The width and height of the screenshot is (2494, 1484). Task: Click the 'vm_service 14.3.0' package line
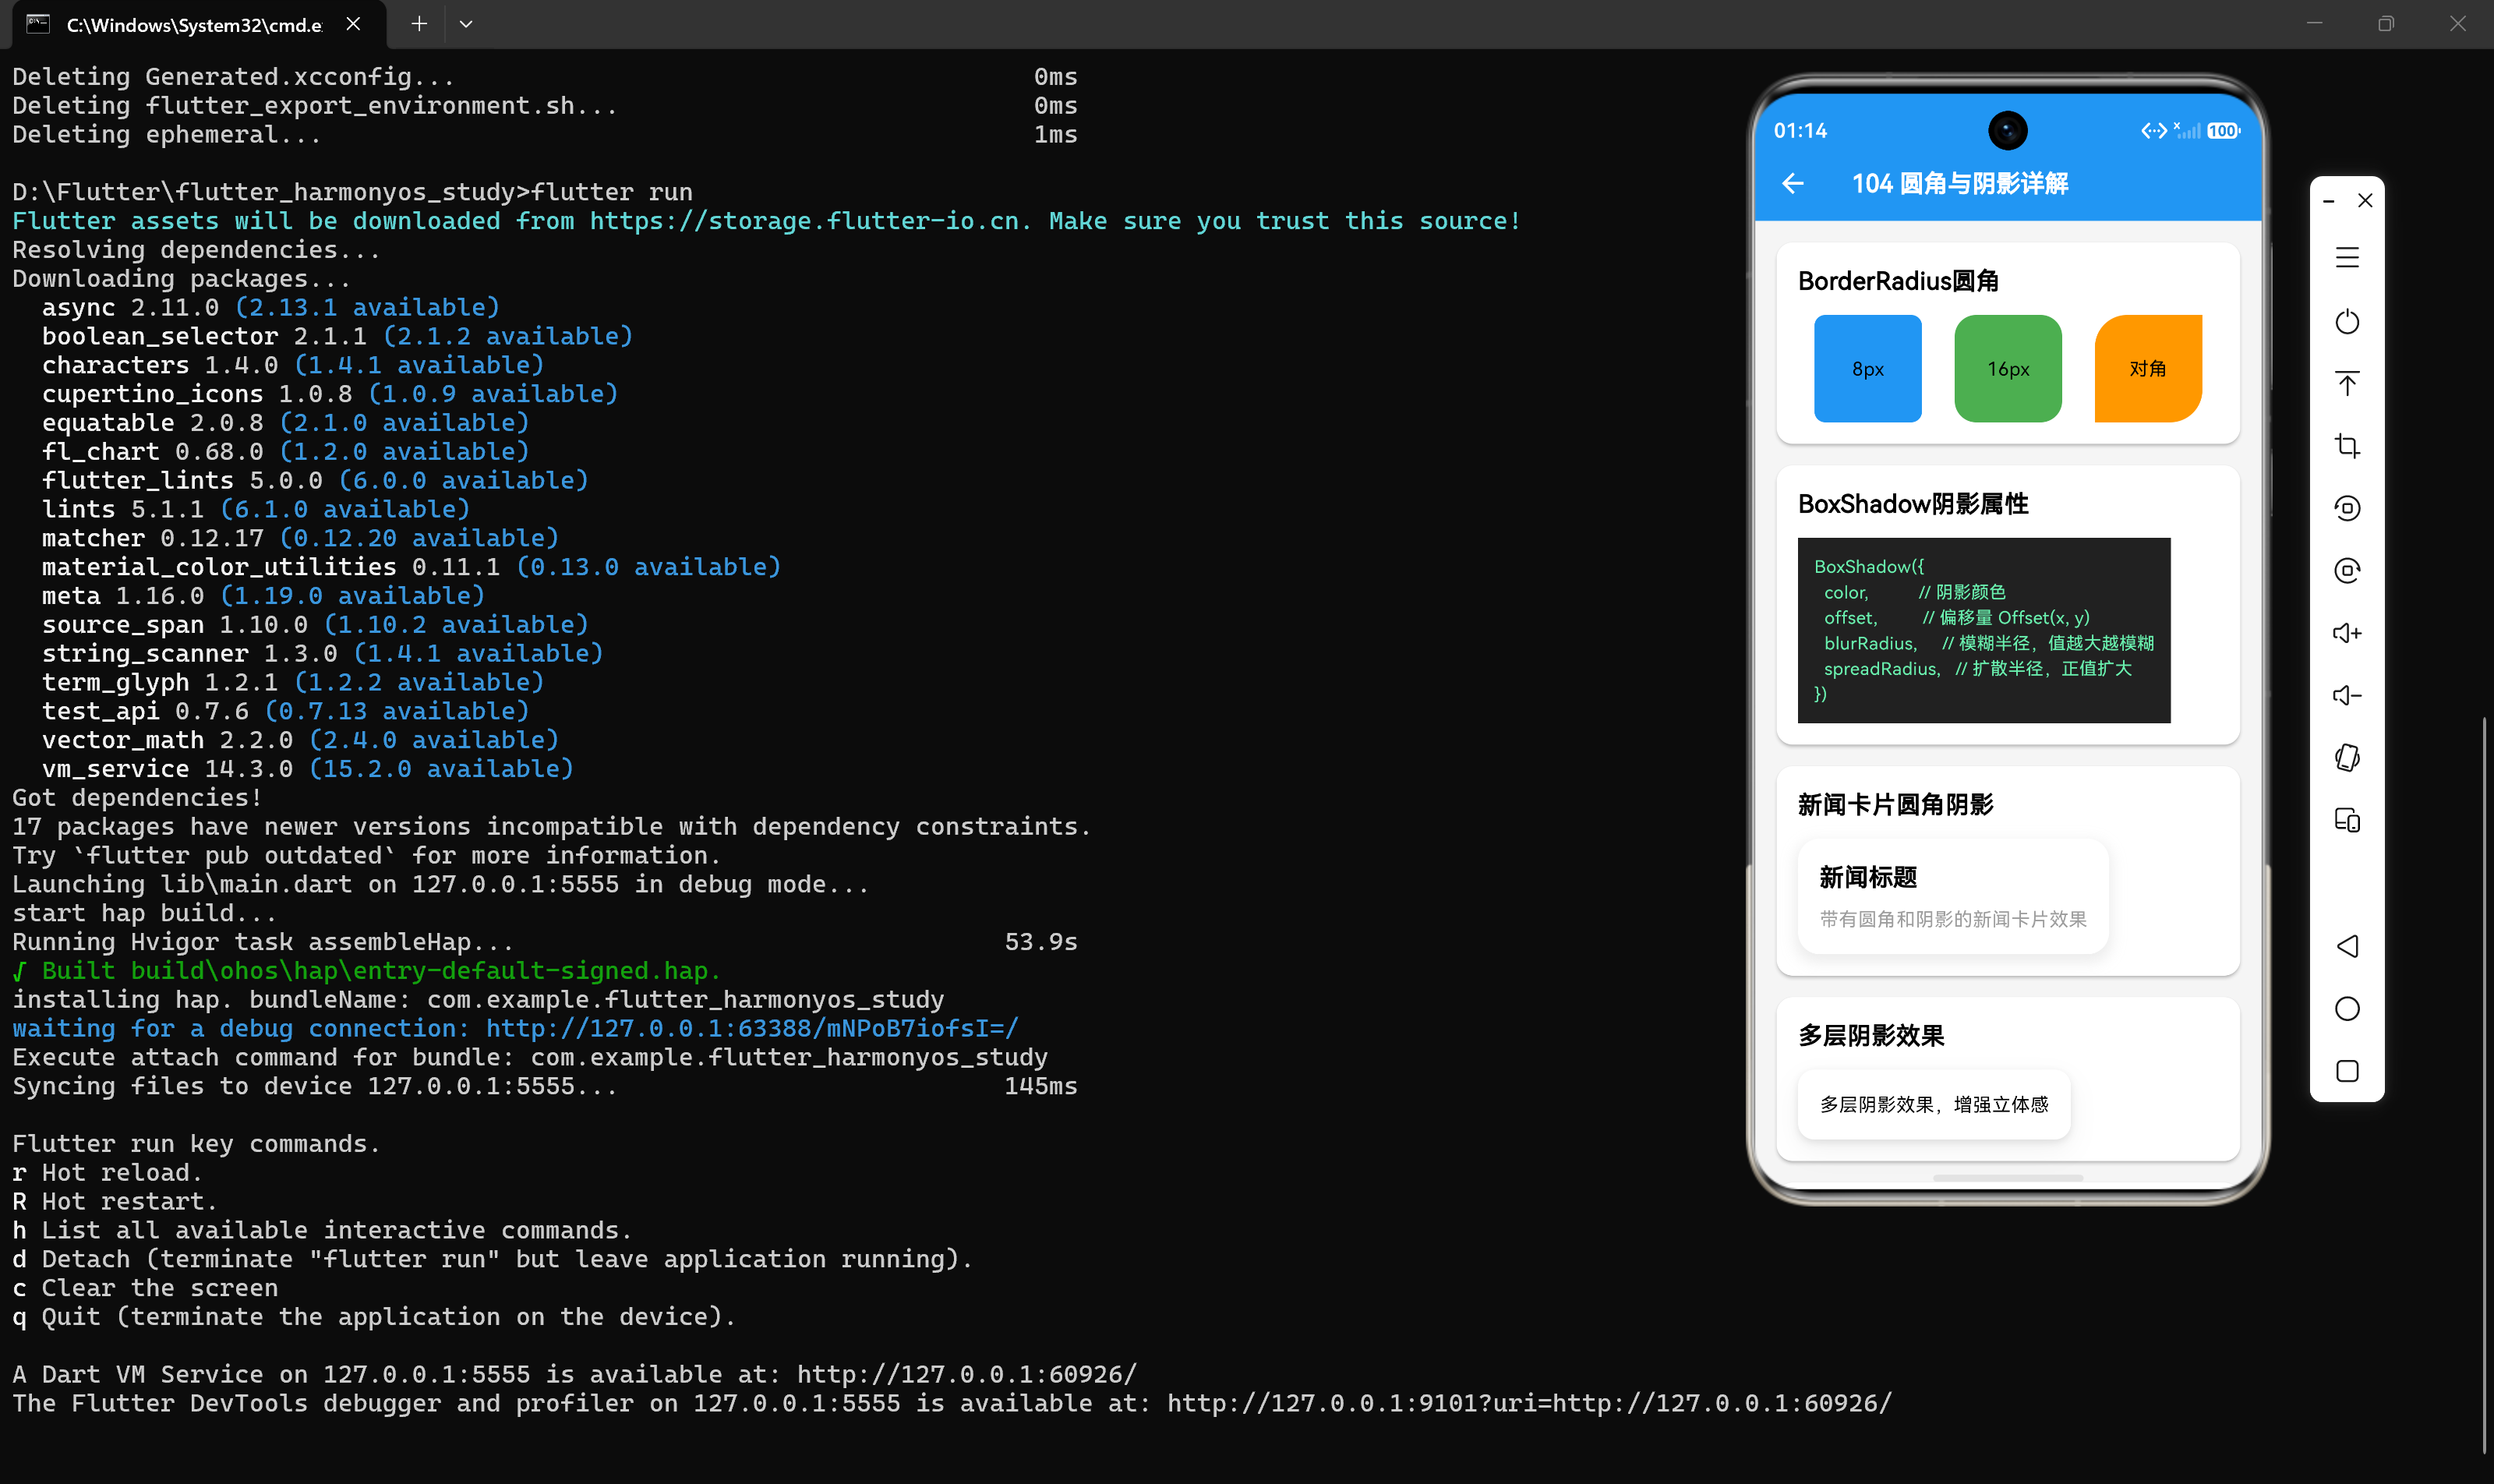coord(308,768)
